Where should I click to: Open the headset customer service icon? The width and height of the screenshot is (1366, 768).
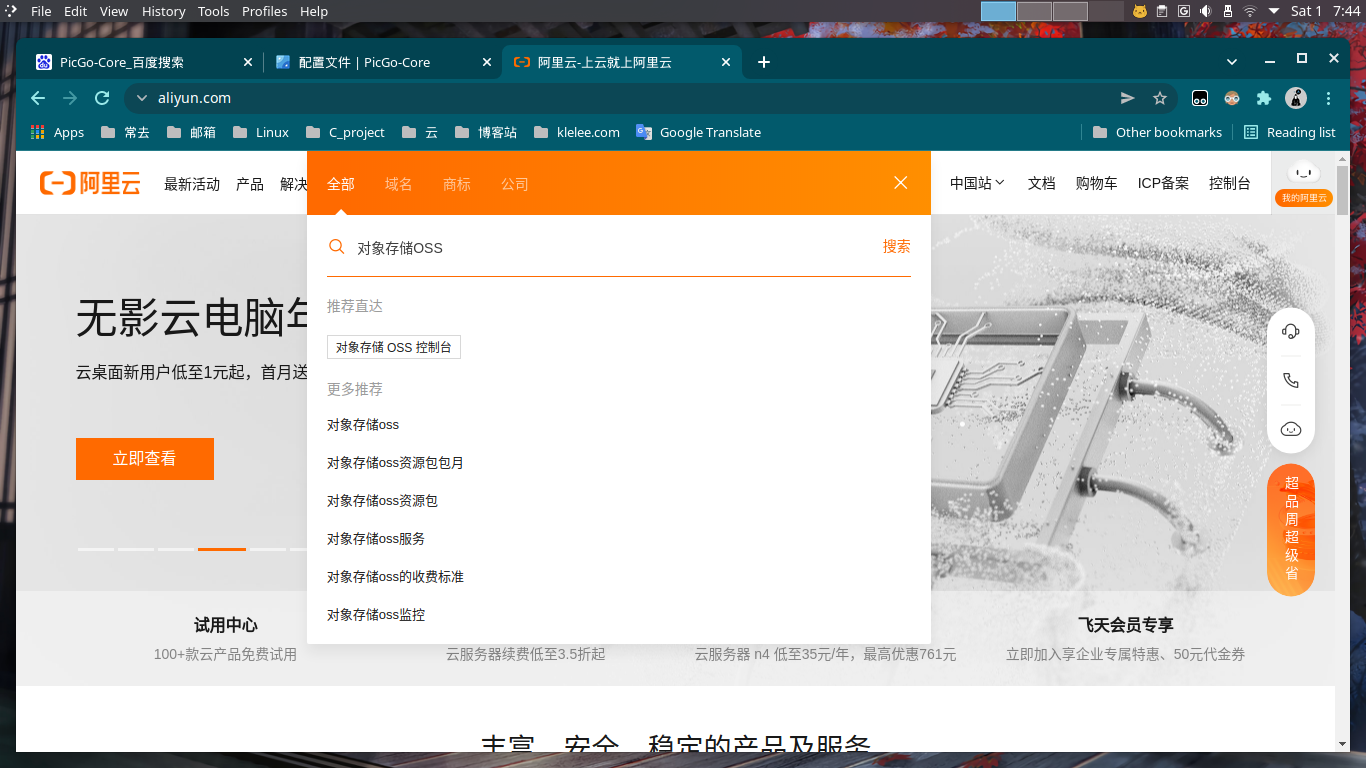1291,331
